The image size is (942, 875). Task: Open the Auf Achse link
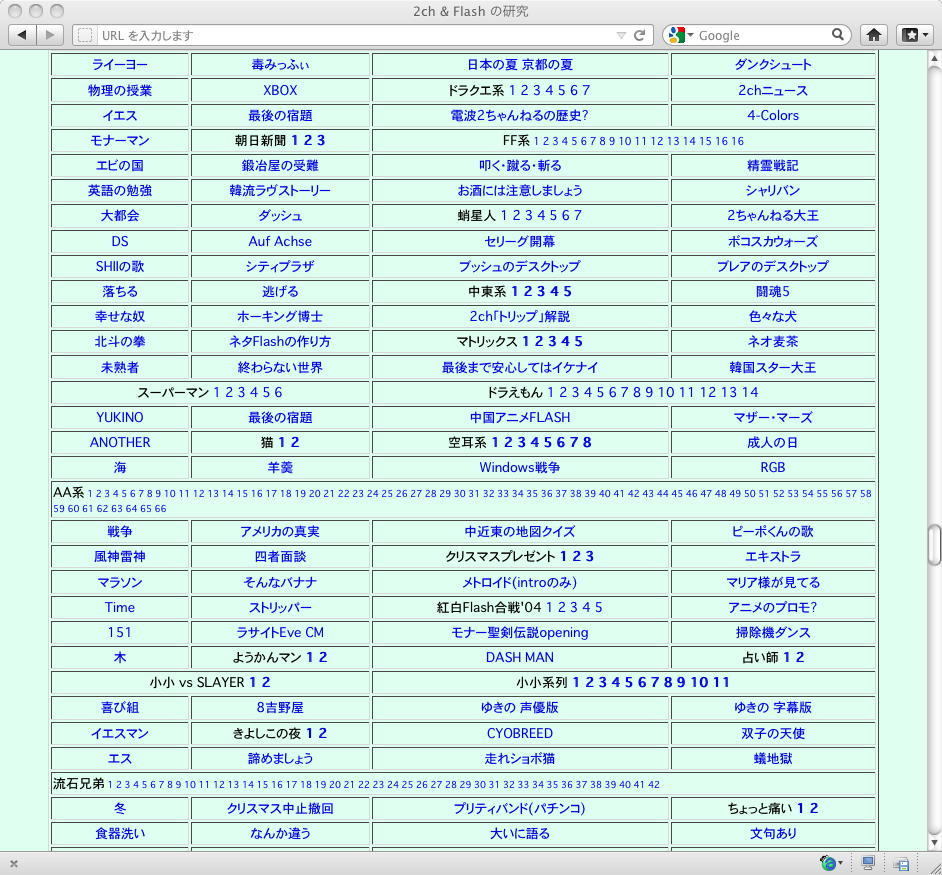tap(280, 242)
